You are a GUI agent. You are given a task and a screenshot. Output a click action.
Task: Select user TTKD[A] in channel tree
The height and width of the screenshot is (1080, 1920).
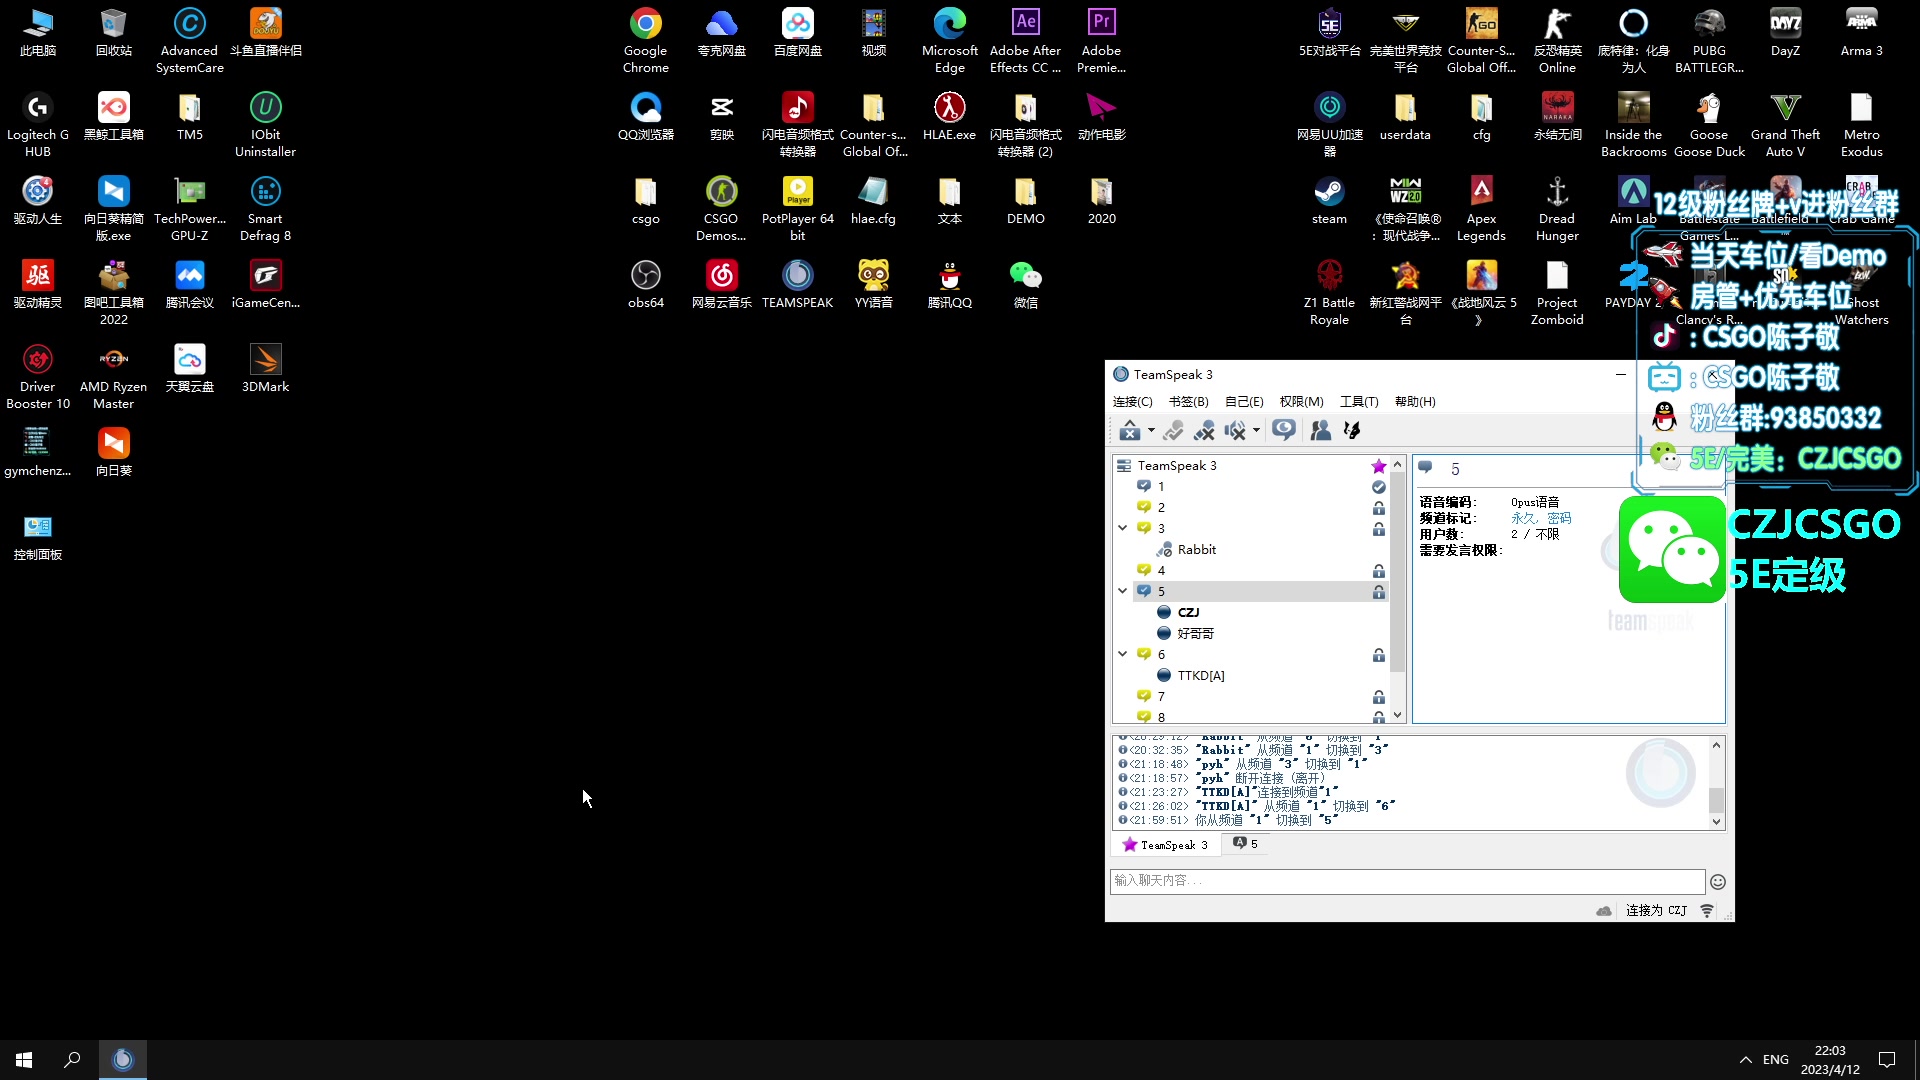coord(1200,675)
